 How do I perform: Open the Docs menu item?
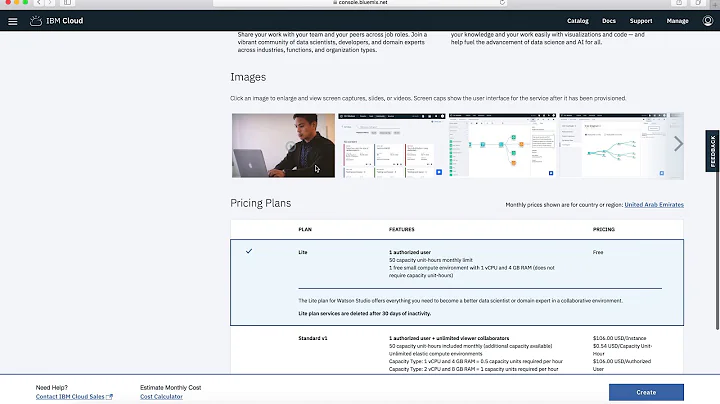pyautogui.click(x=609, y=21)
